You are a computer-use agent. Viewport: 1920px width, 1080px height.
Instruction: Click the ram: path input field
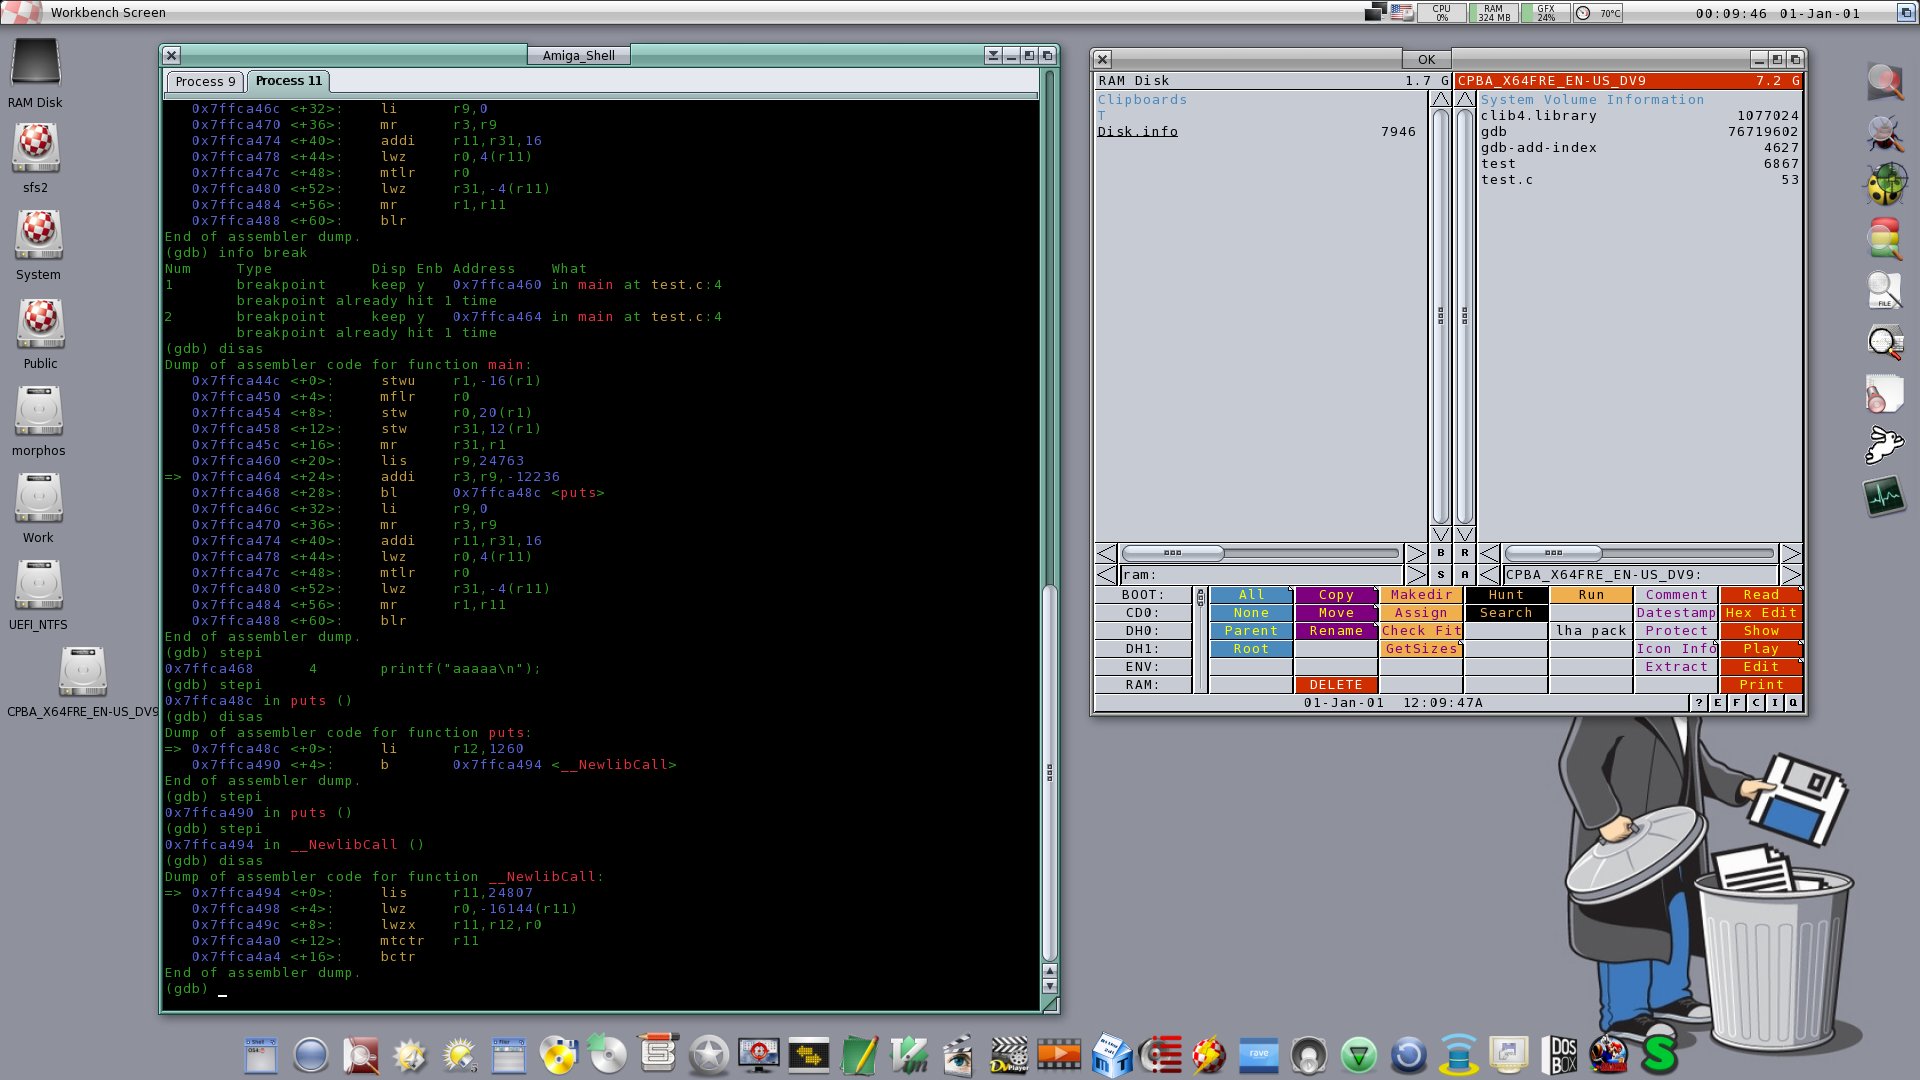pyautogui.click(x=1262, y=575)
